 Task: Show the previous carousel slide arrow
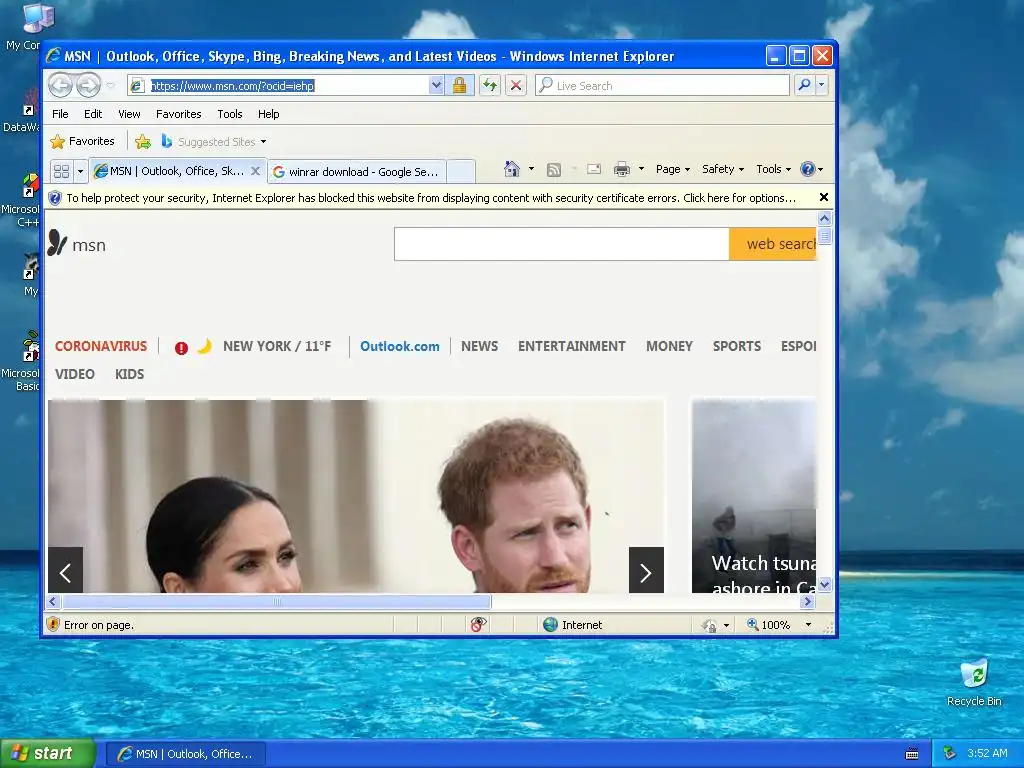coord(65,570)
